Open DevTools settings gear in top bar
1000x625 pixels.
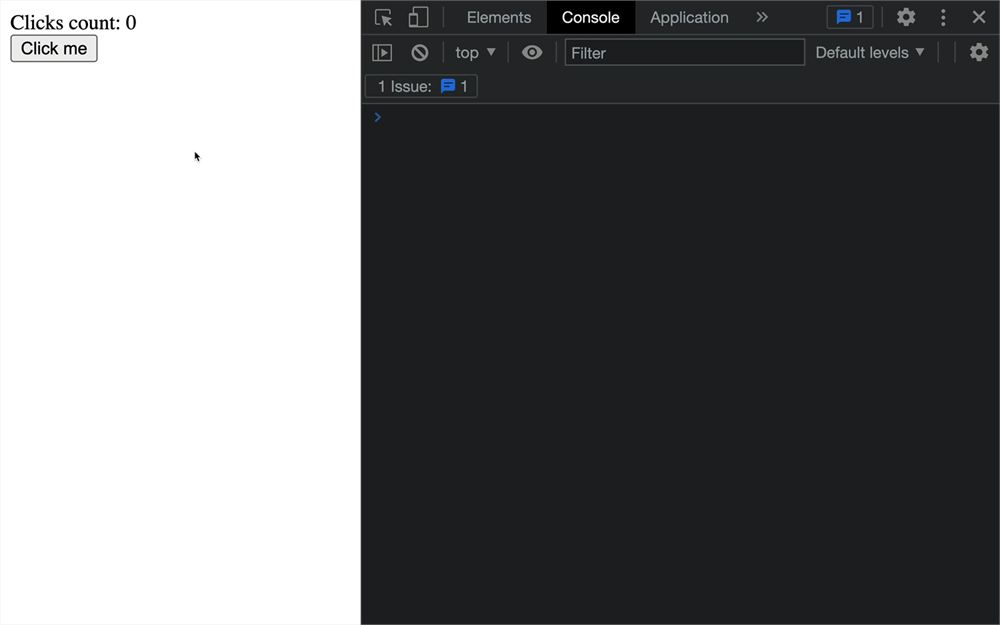(906, 17)
